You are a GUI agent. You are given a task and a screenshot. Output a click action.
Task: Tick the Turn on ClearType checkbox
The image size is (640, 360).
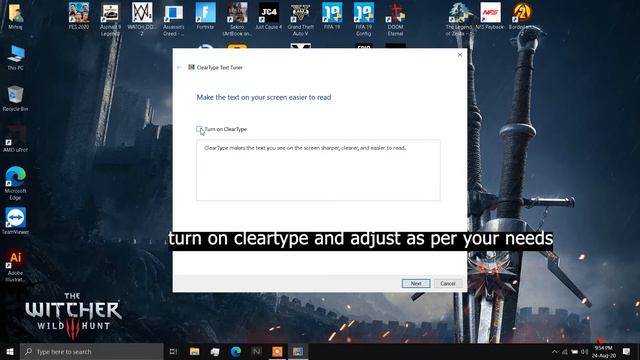(199, 129)
